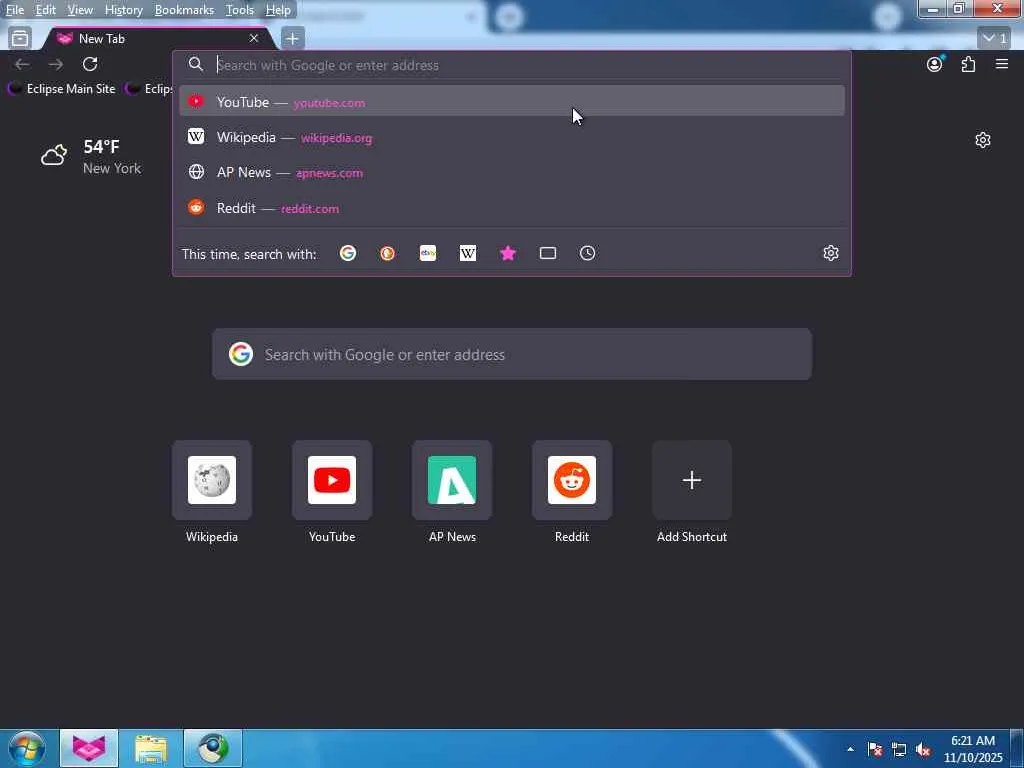Click the network tray icon

pos(899,749)
